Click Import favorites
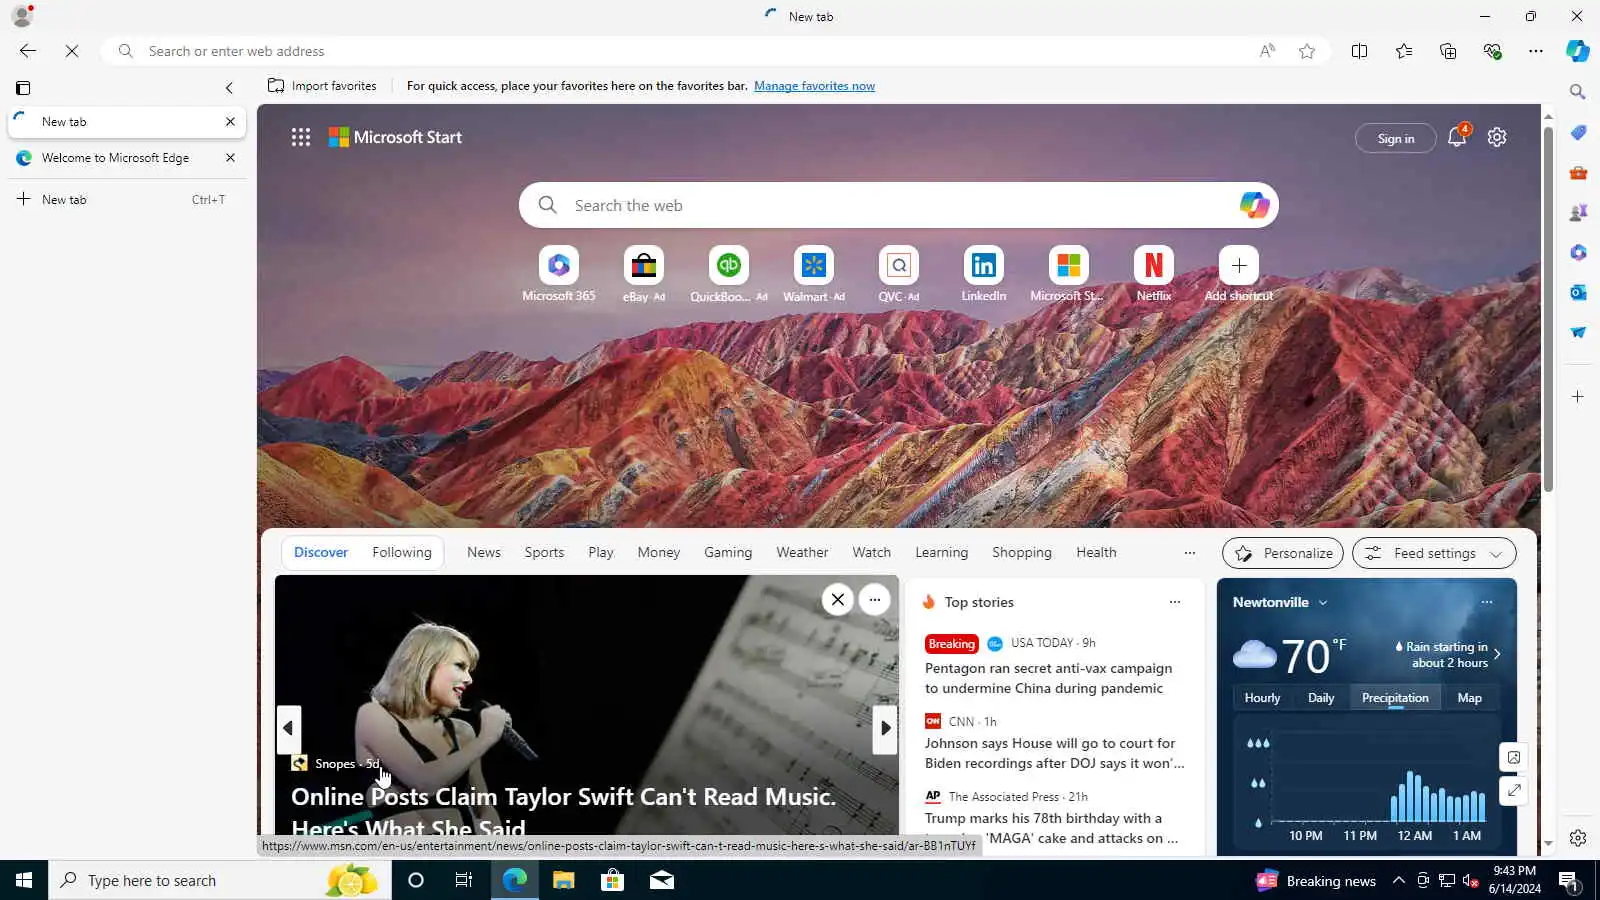The width and height of the screenshot is (1600, 900). 322,86
